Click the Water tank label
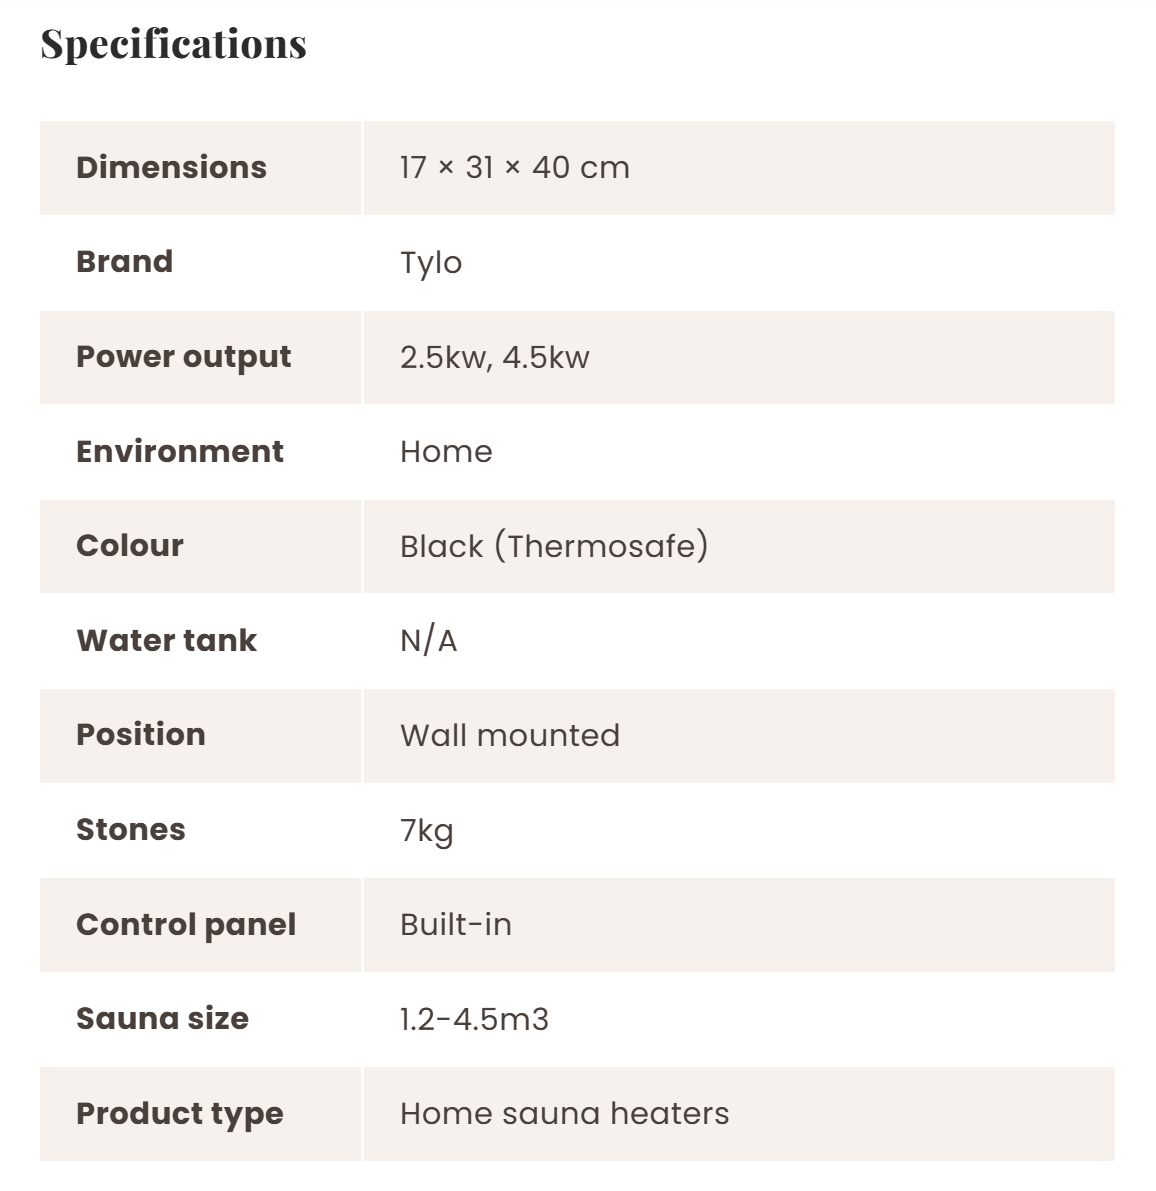The image size is (1156, 1191). click(x=166, y=640)
